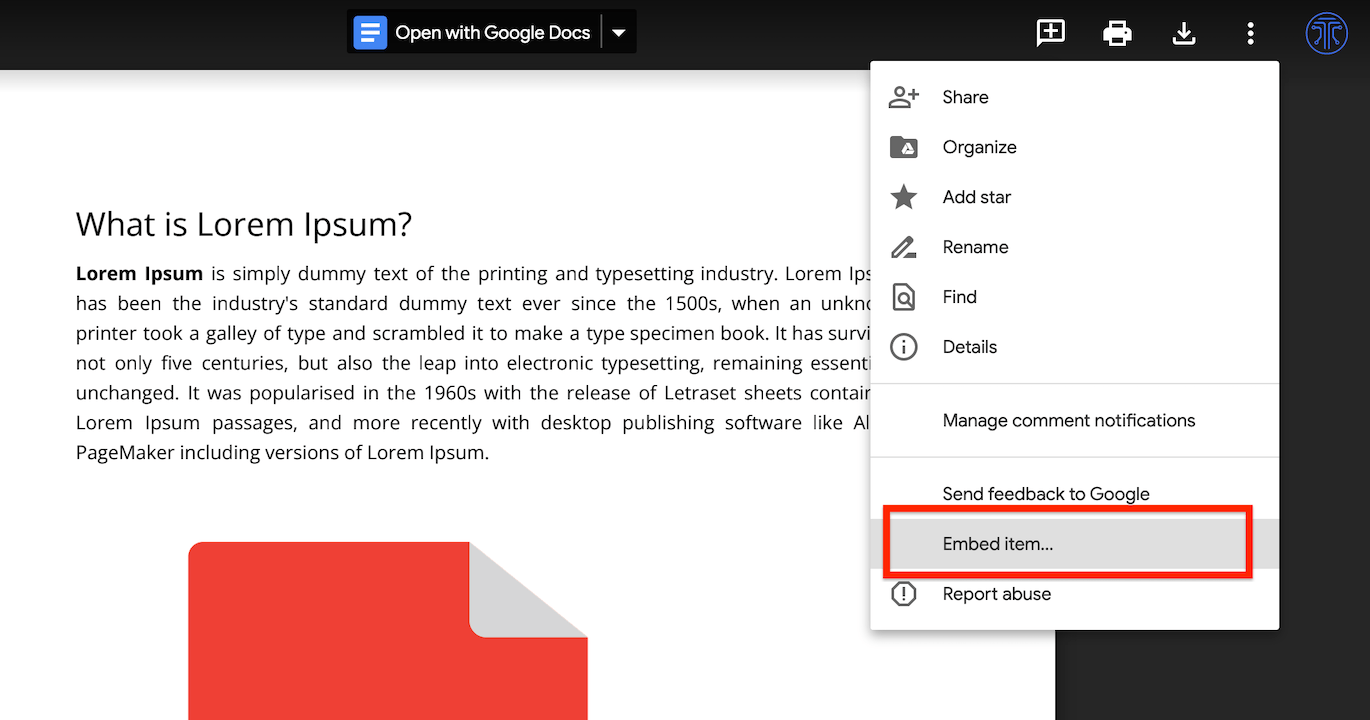Choose Report abuse menu entry
Screen dimensions: 1370x720
(x=996, y=594)
